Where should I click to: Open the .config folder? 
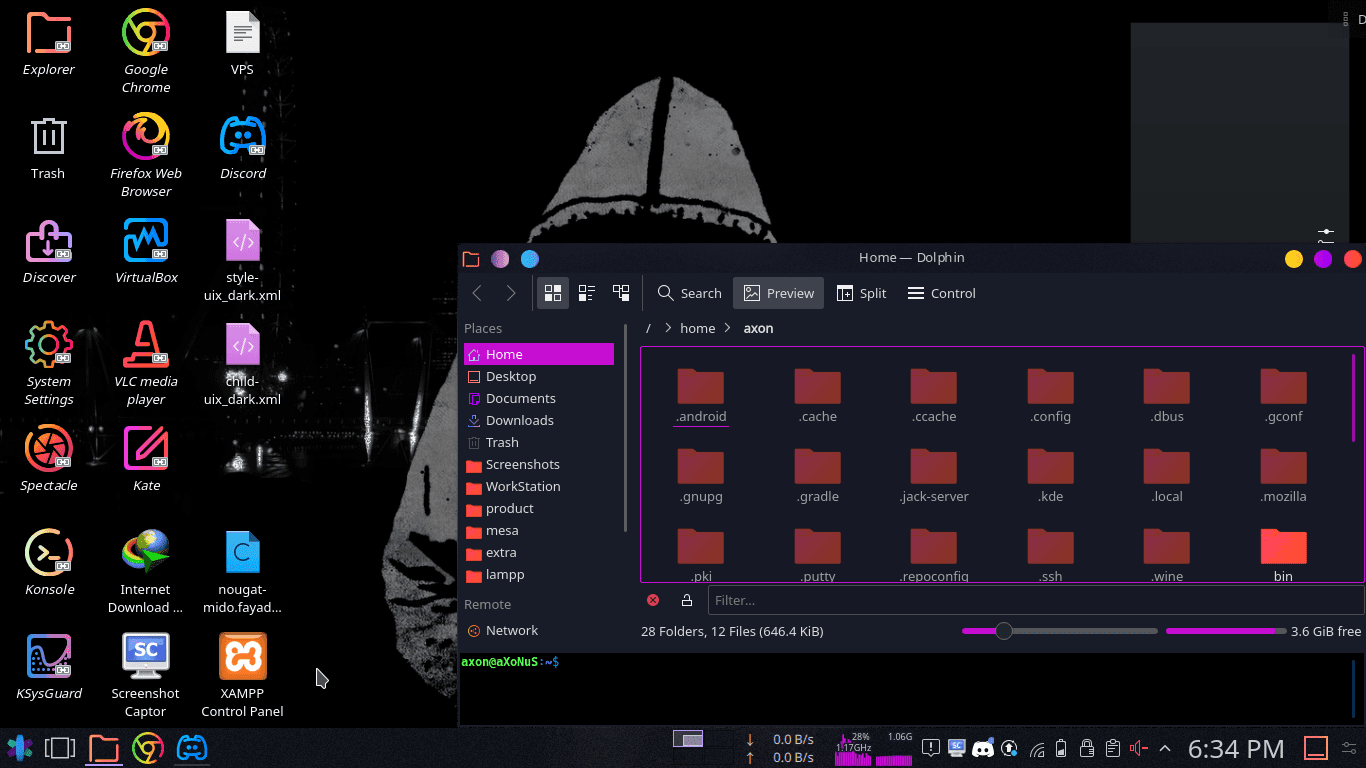1049,390
